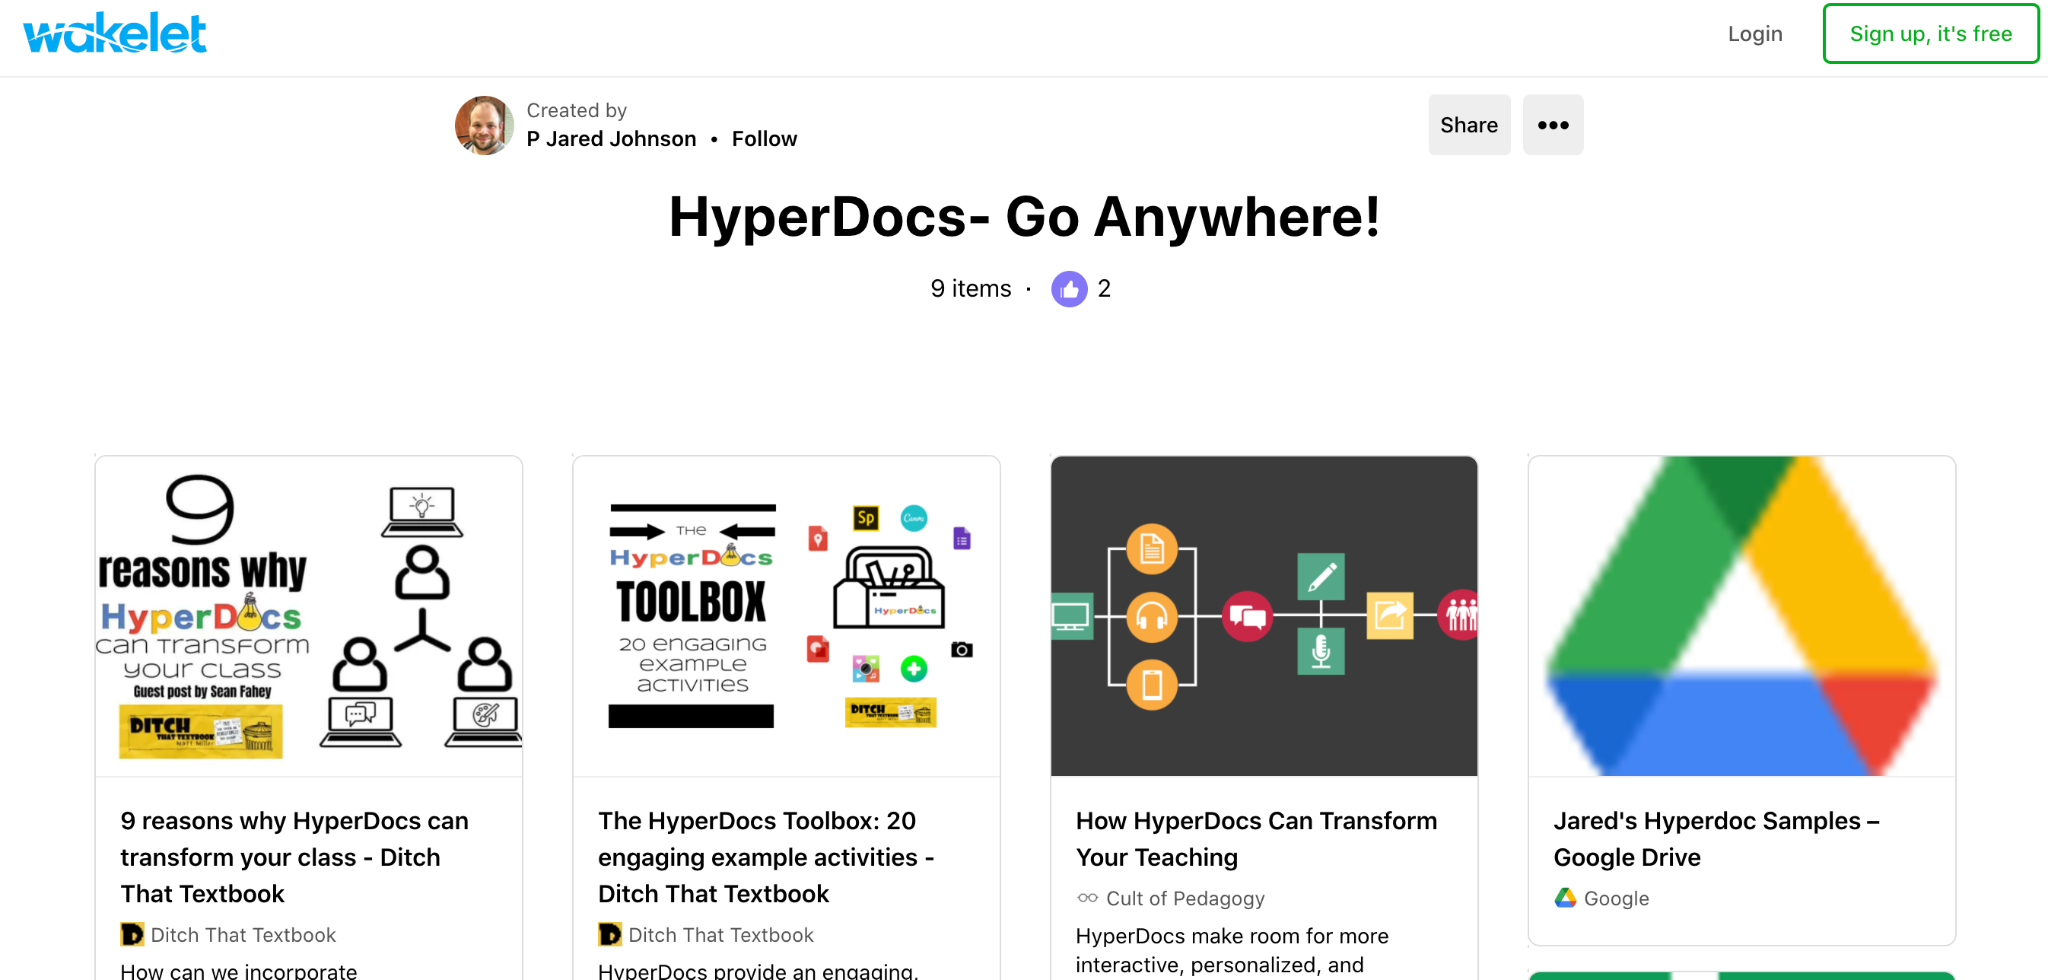Open the three-dot more options menu
Image resolution: width=2048 pixels, height=980 pixels.
1553,125
